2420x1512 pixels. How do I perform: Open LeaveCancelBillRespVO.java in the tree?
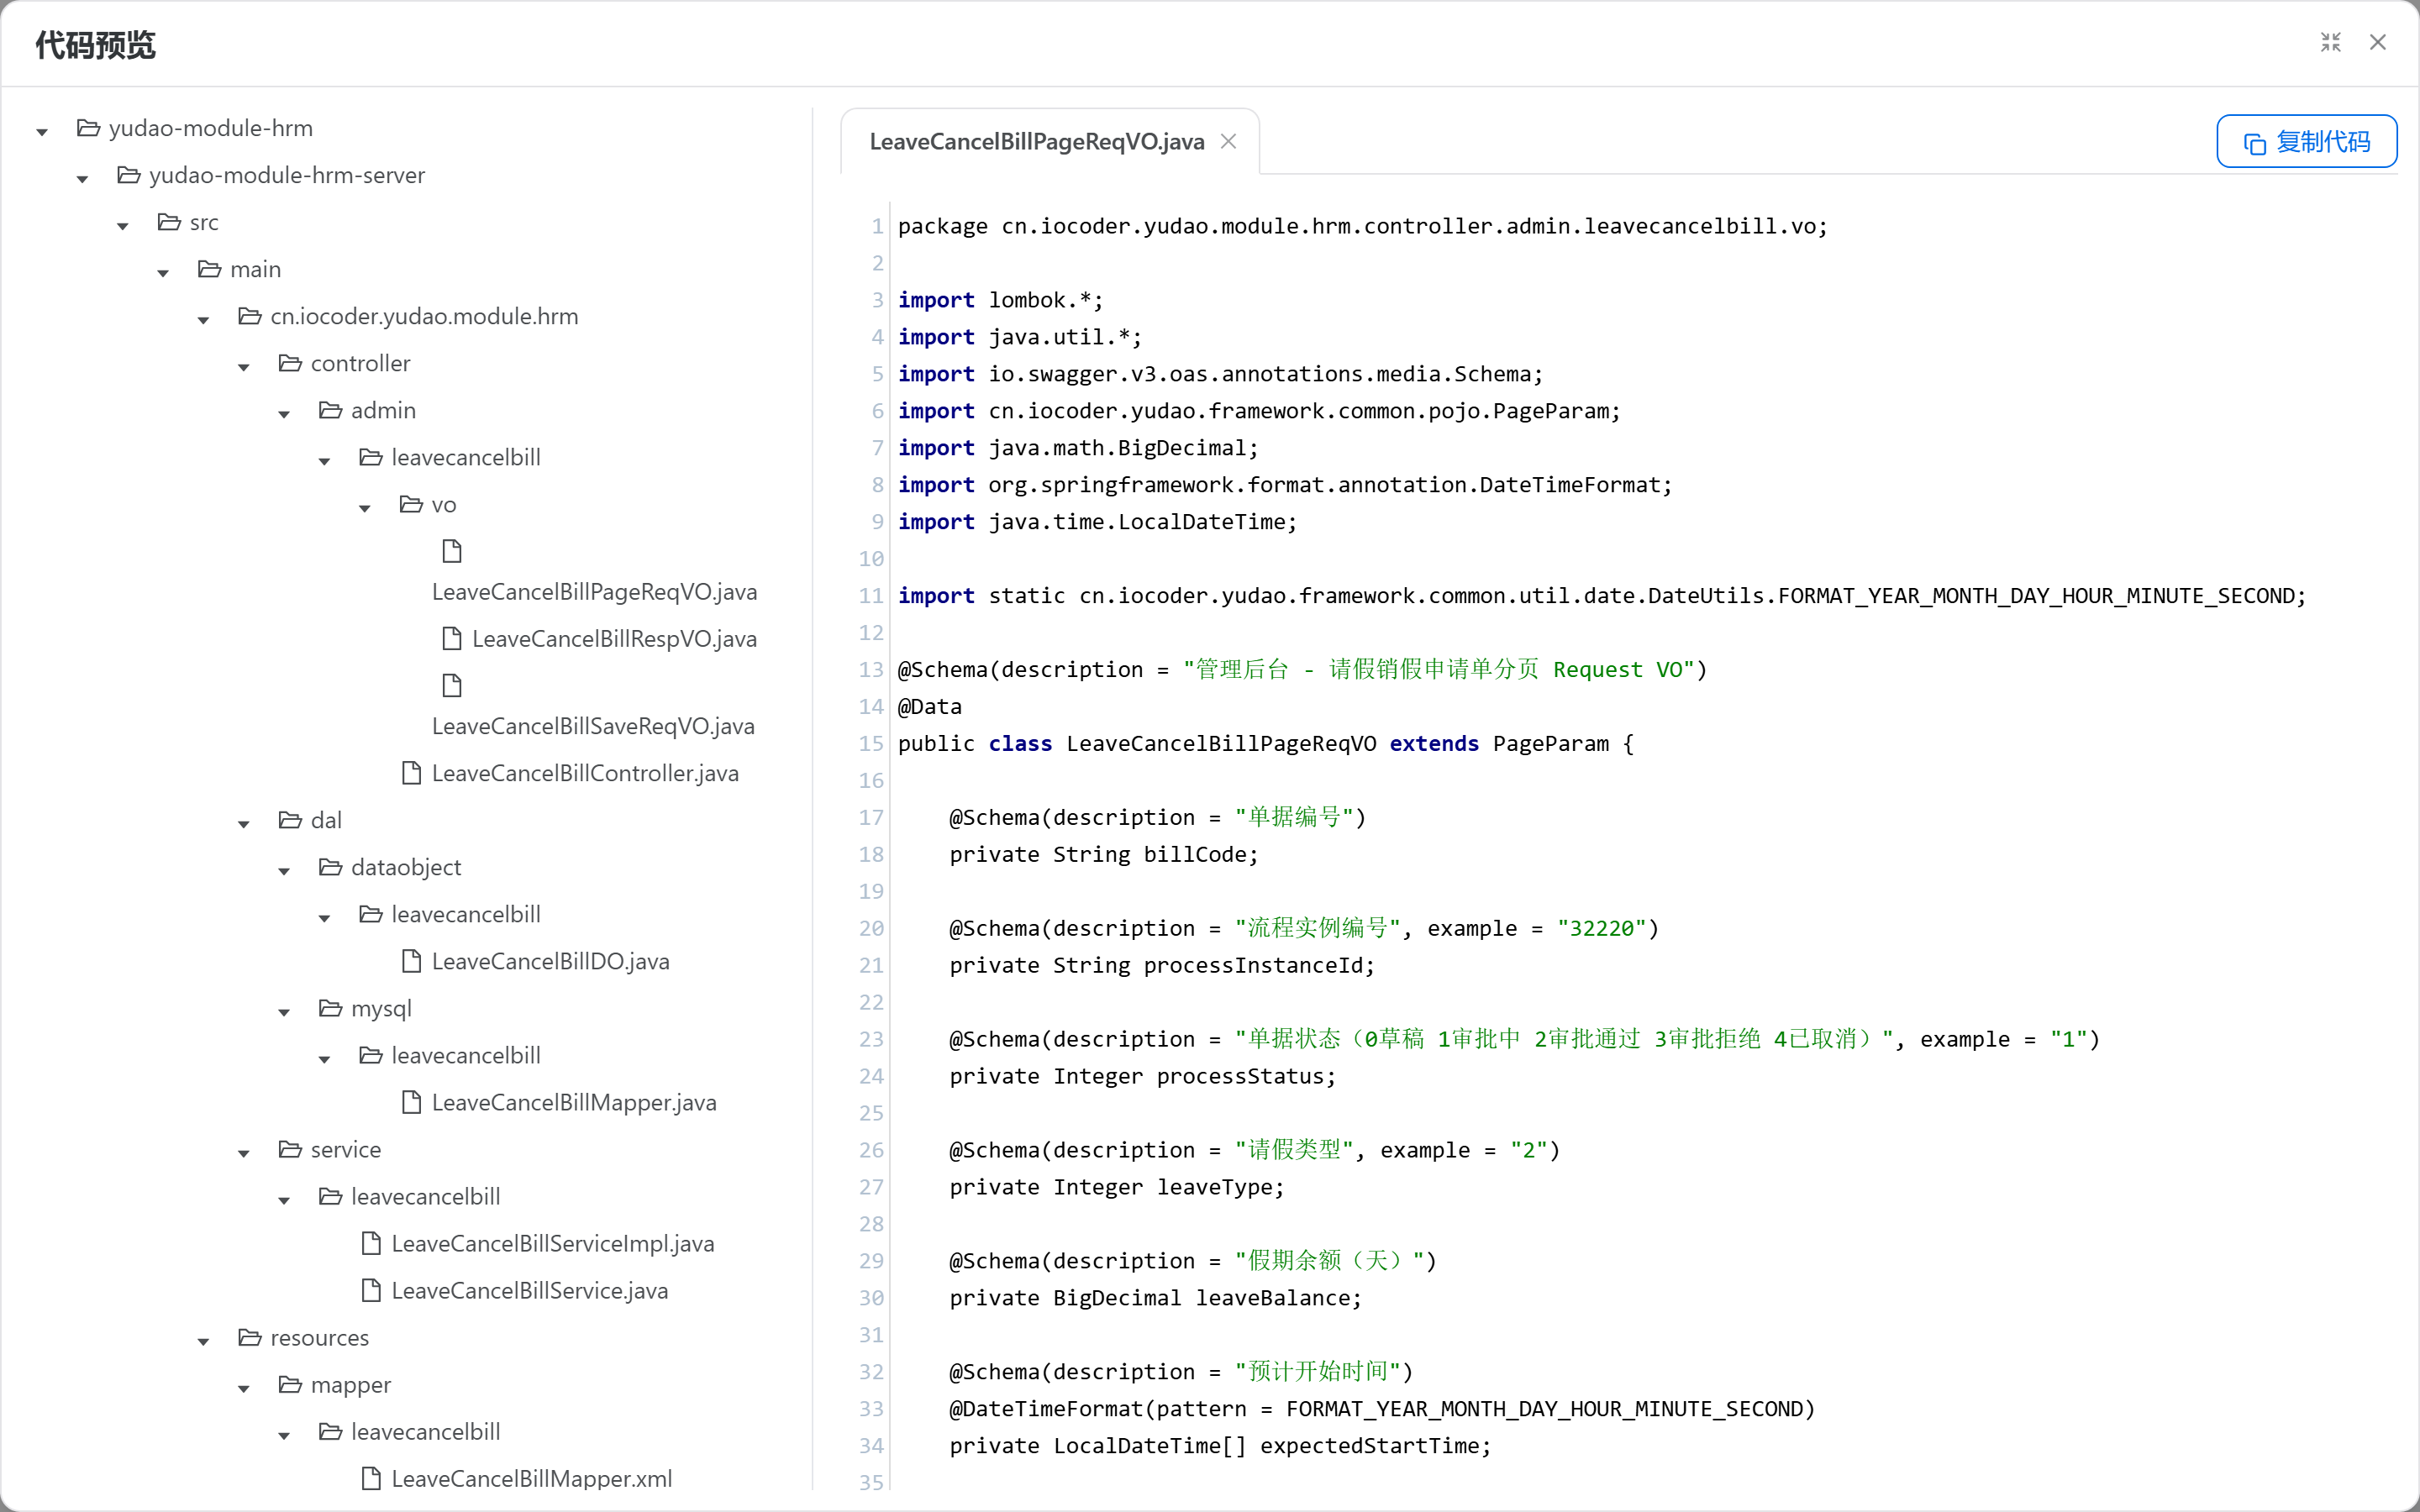[614, 639]
